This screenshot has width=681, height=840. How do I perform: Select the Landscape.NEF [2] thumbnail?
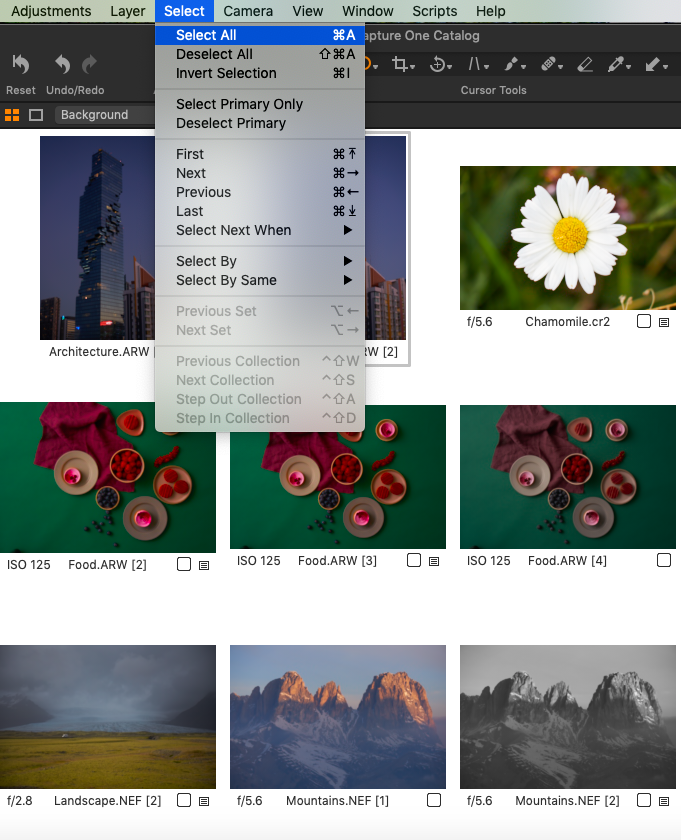108,717
